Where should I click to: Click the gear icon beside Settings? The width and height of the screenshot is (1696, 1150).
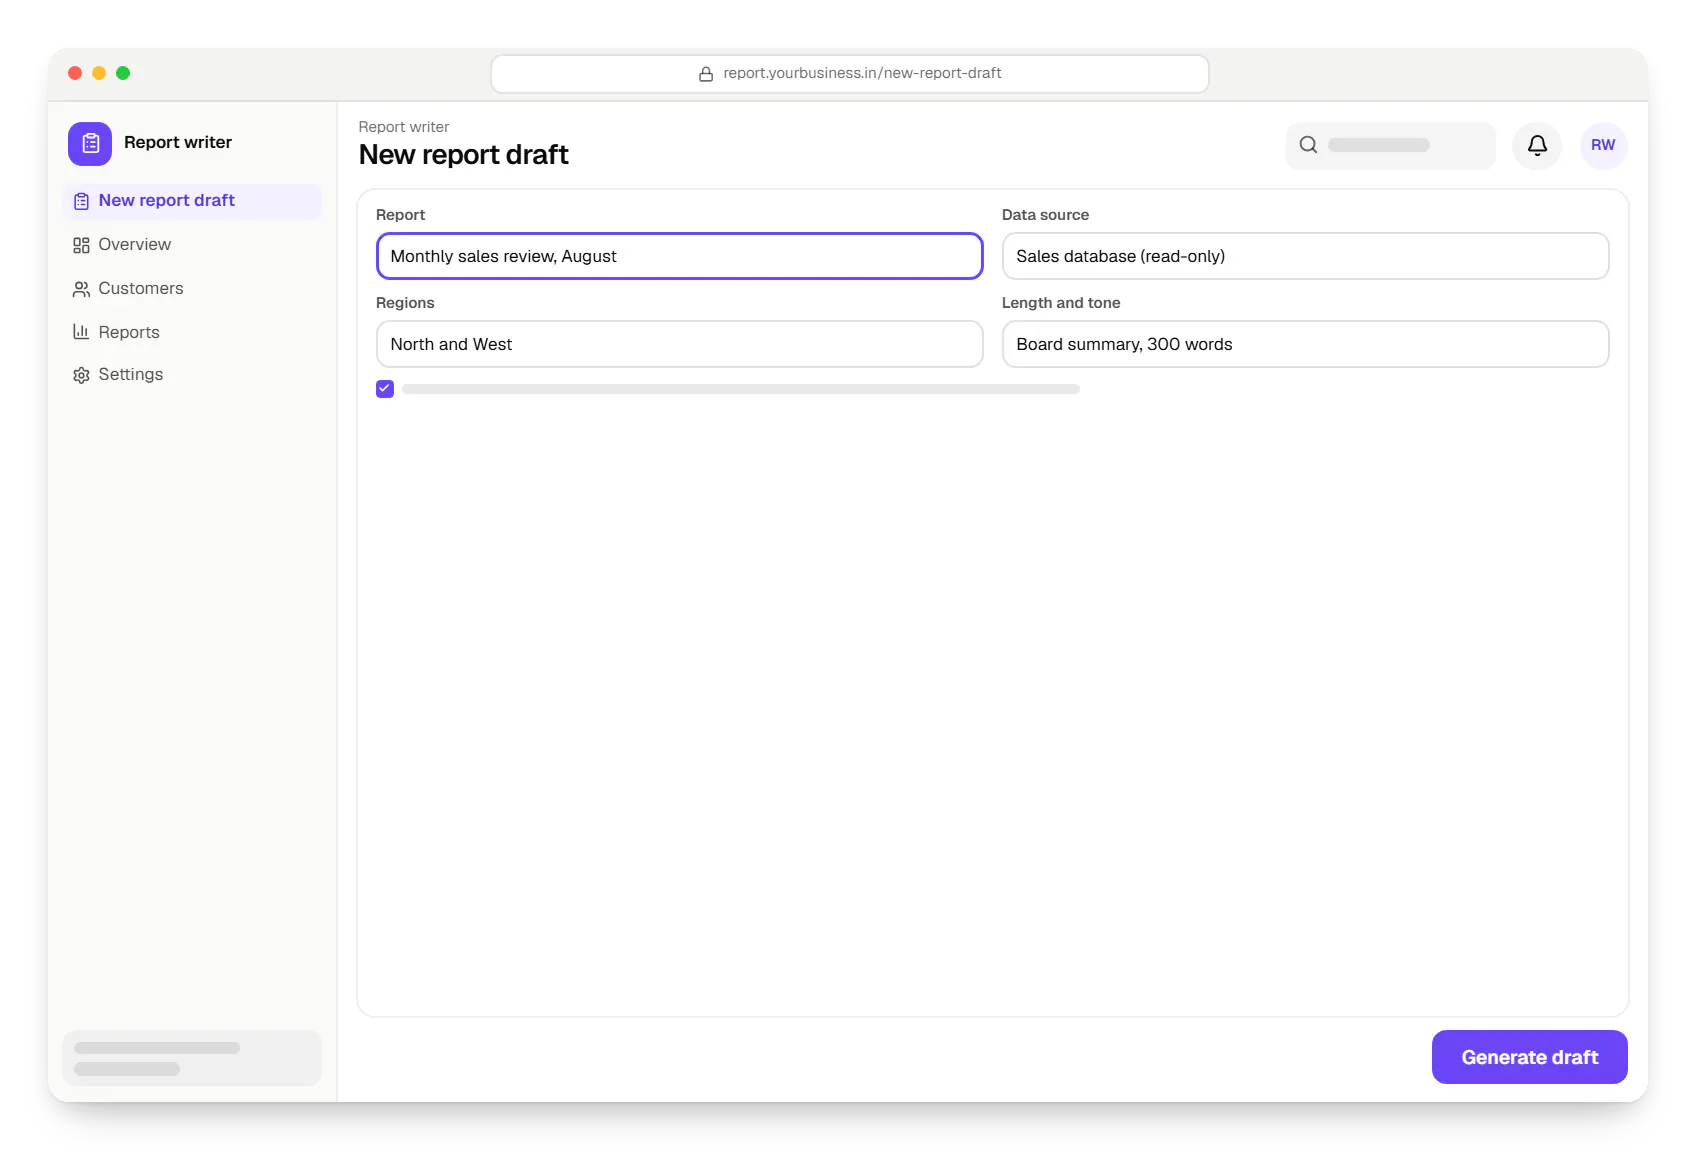click(82, 375)
